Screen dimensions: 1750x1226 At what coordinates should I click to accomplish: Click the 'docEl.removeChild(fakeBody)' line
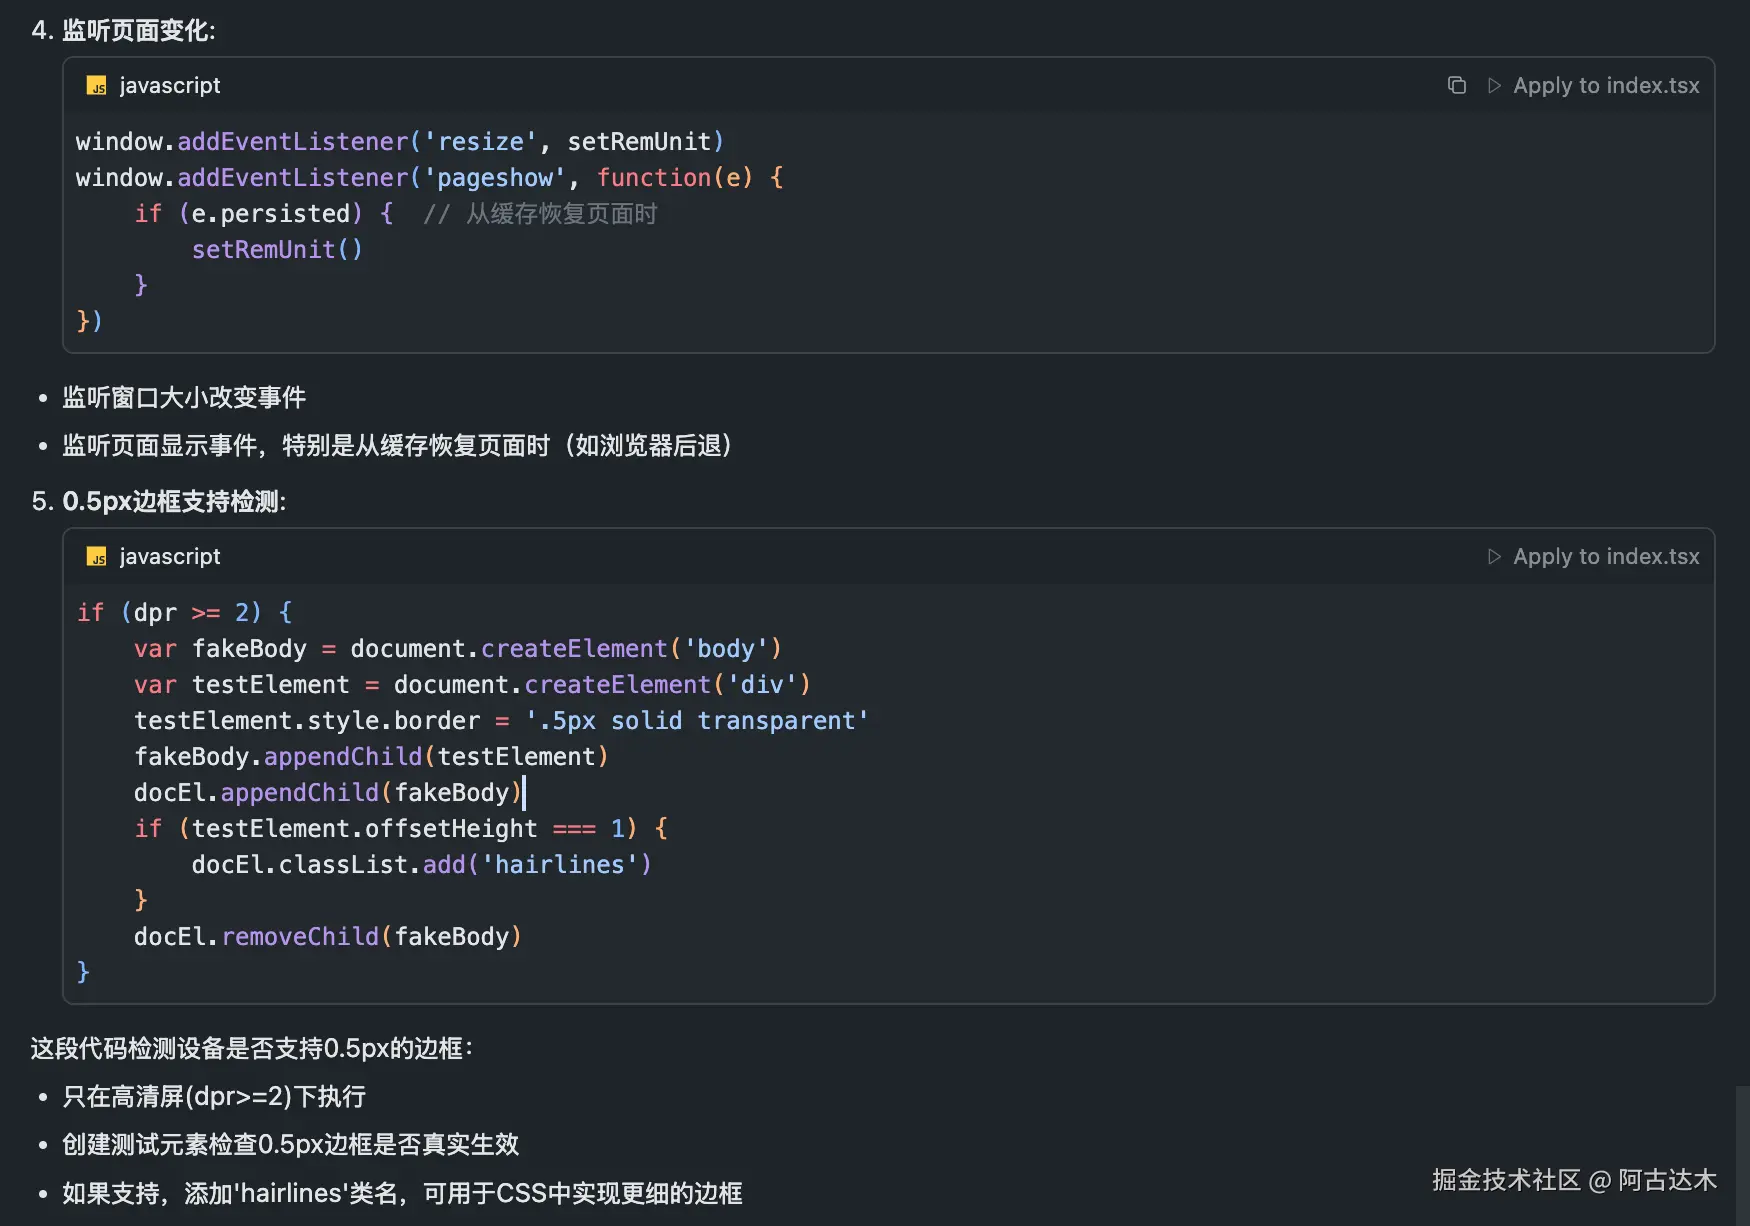[328, 937]
